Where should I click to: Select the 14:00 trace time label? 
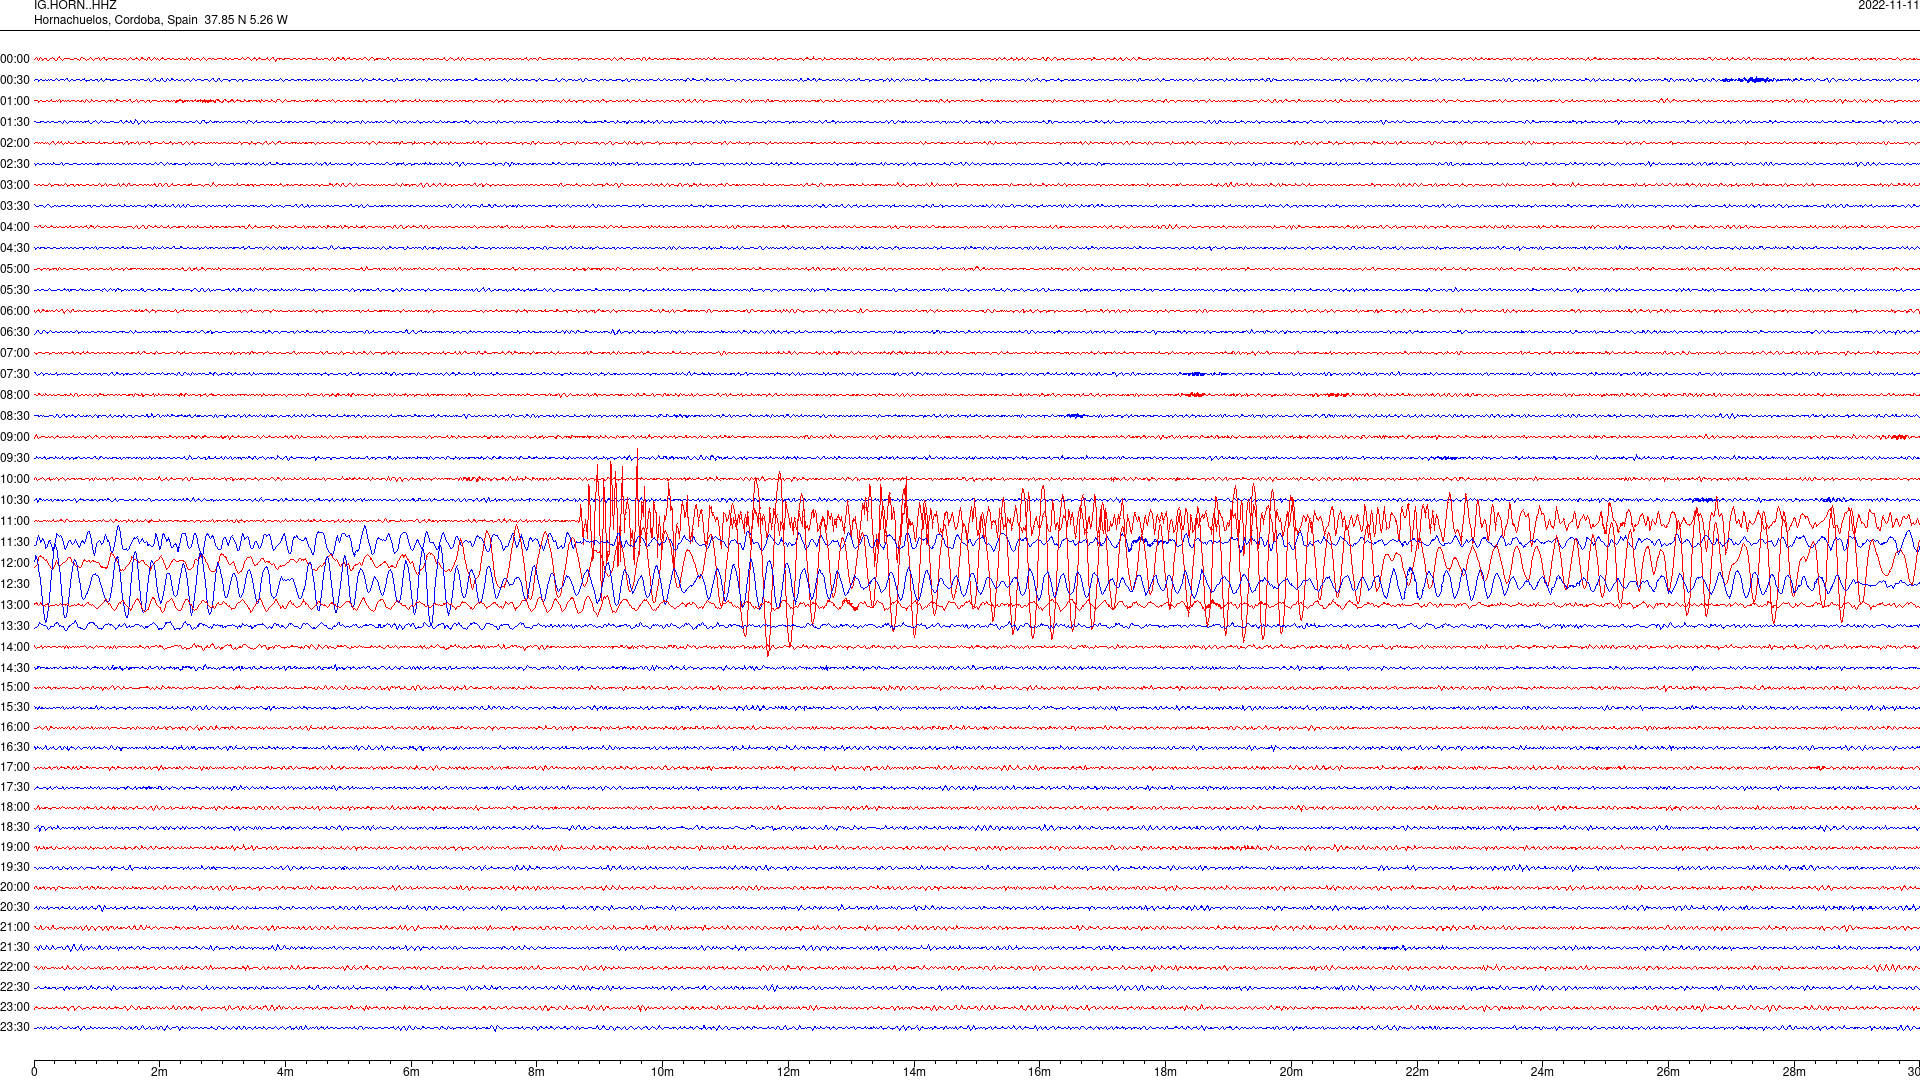15,647
